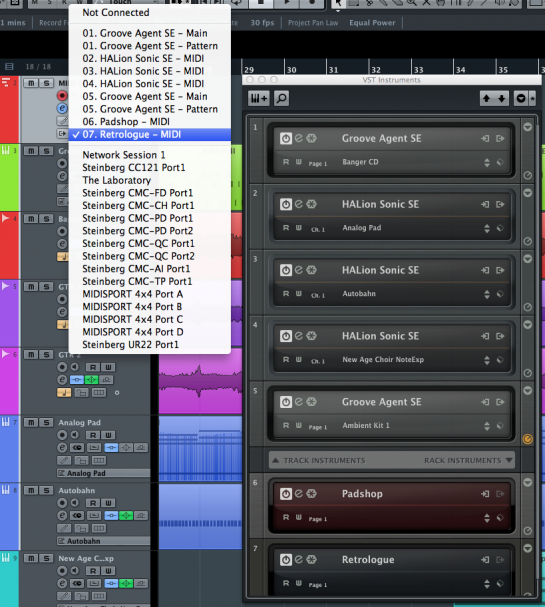Click drumstick icon on Analog Pad track
545x607 pixels.
pyautogui.click(x=64, y=460)
